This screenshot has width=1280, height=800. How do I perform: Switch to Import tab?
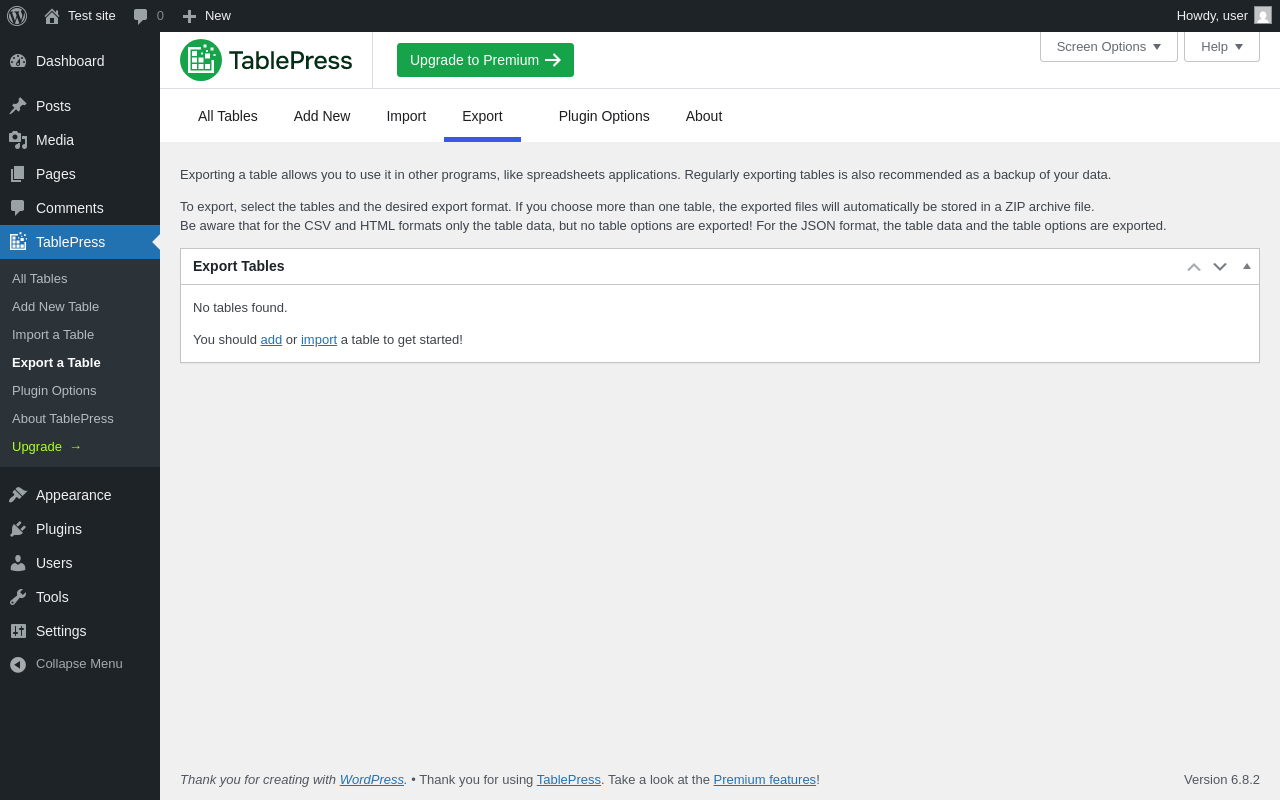[x=406, y=116]
